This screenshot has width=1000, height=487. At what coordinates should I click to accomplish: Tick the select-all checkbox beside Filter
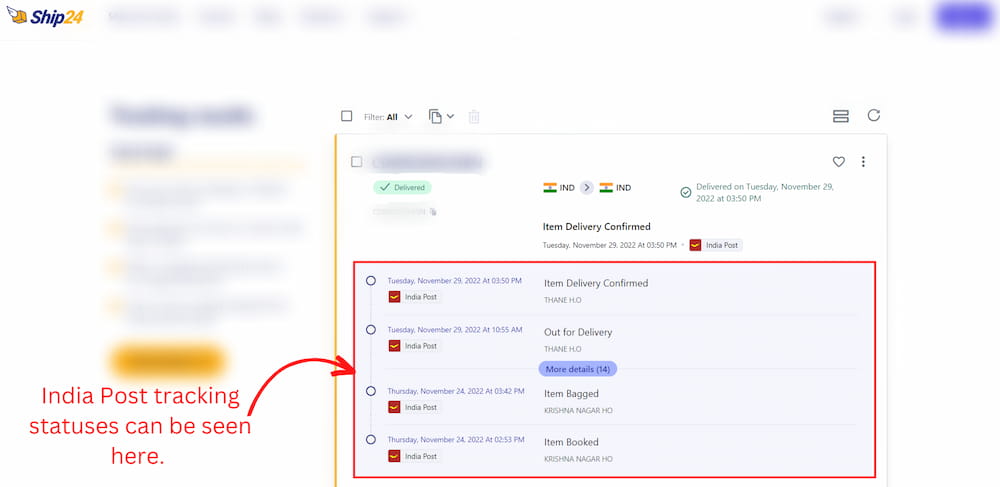click(x=346, y=116)
